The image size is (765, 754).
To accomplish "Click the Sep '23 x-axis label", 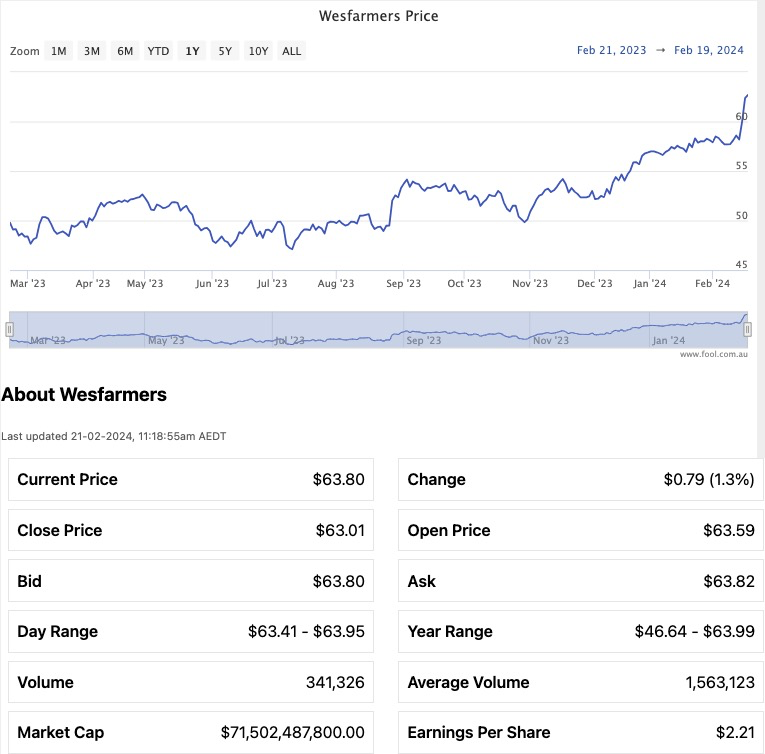I will (403, 284).
